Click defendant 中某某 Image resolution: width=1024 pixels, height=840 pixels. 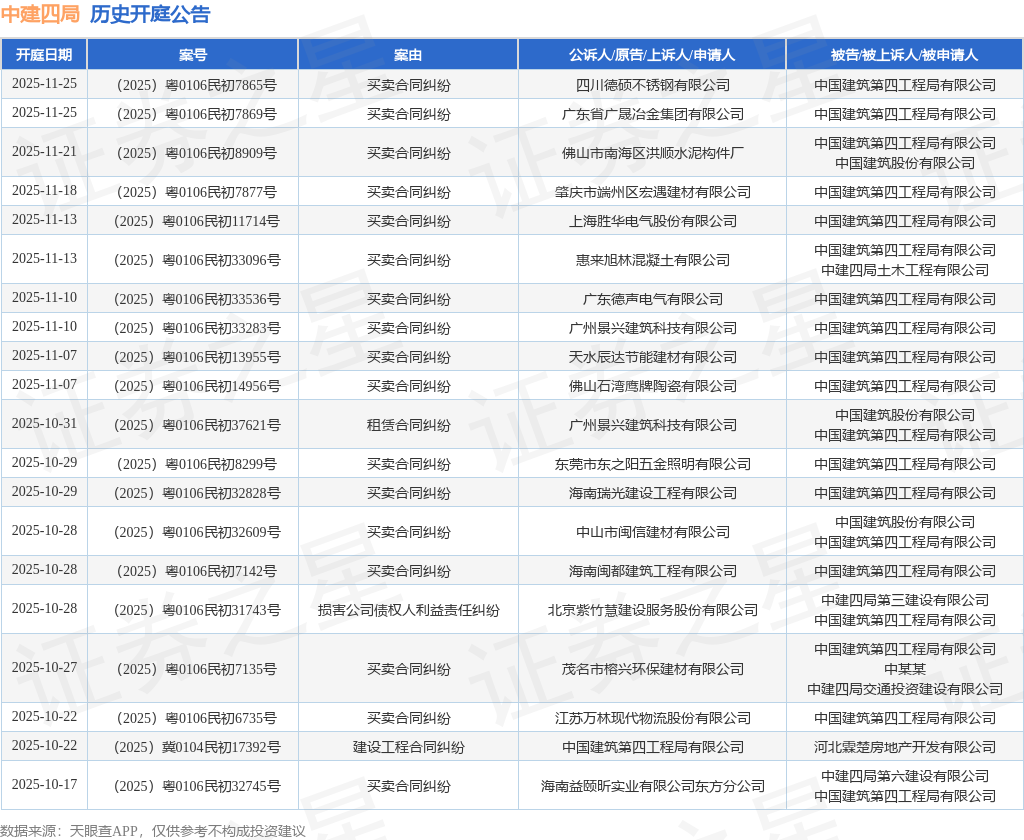[x=904, y=669]
